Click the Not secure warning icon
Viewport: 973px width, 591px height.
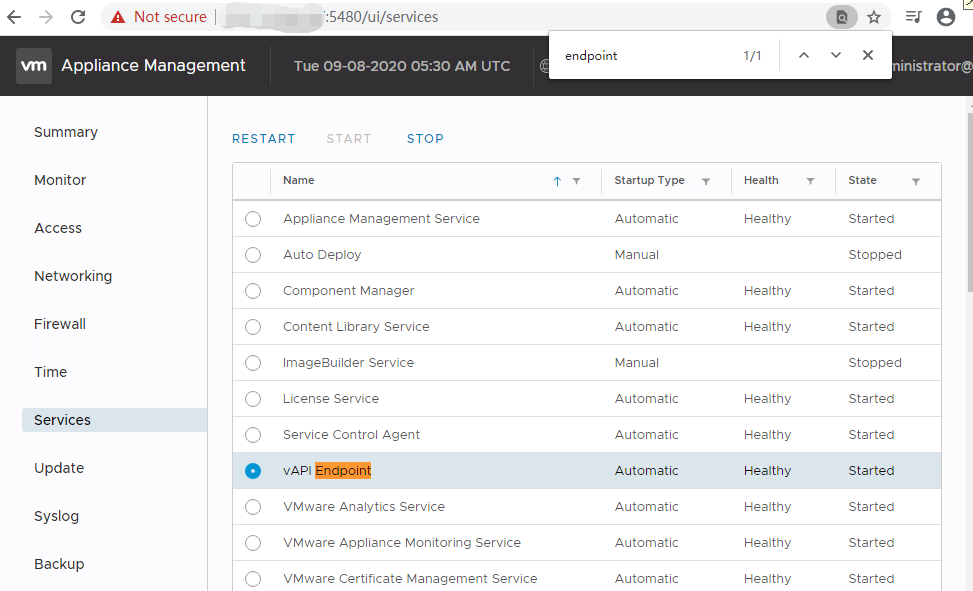point(118,17)
